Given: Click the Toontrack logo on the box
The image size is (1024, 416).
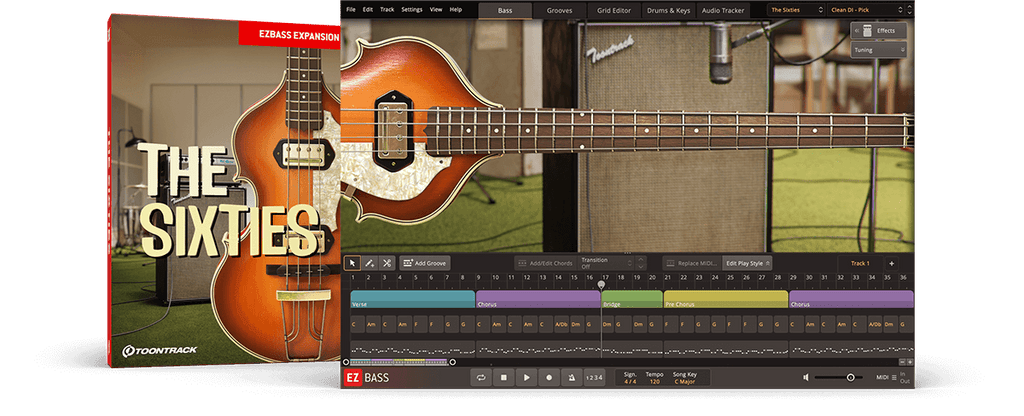Looking at the screenshot, I should click(160, 351).
